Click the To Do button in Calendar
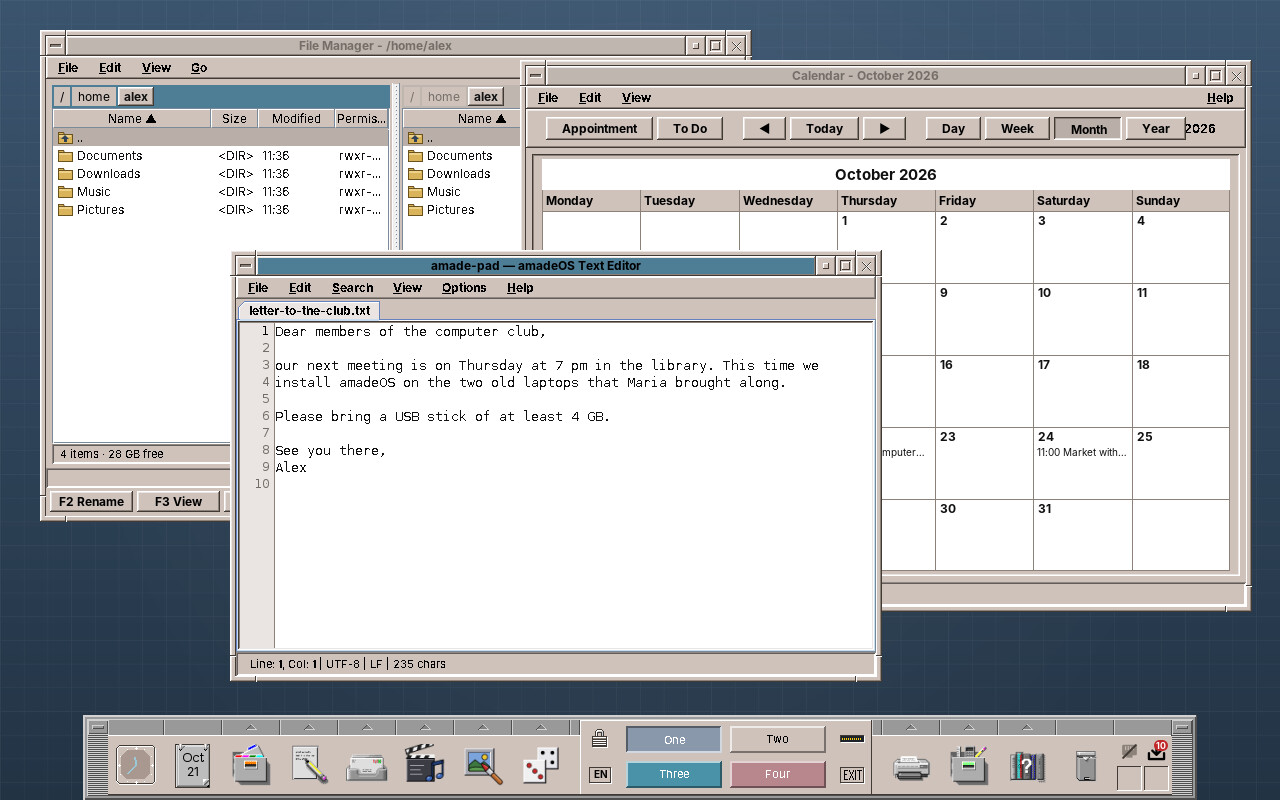The width and height of the screenshot is (1280, 800). click(x=690, y=128)
